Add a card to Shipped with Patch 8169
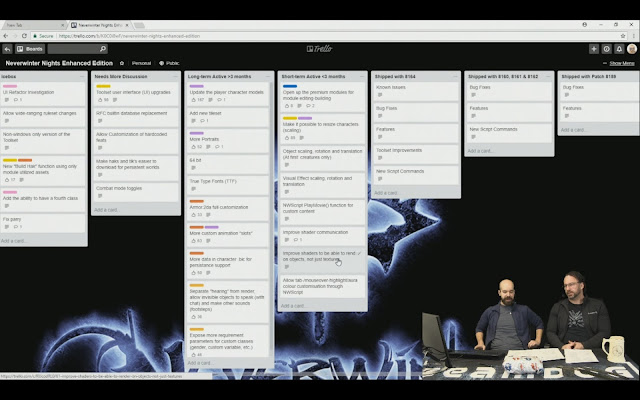This screenshot has height=400, width=640. 573,130
